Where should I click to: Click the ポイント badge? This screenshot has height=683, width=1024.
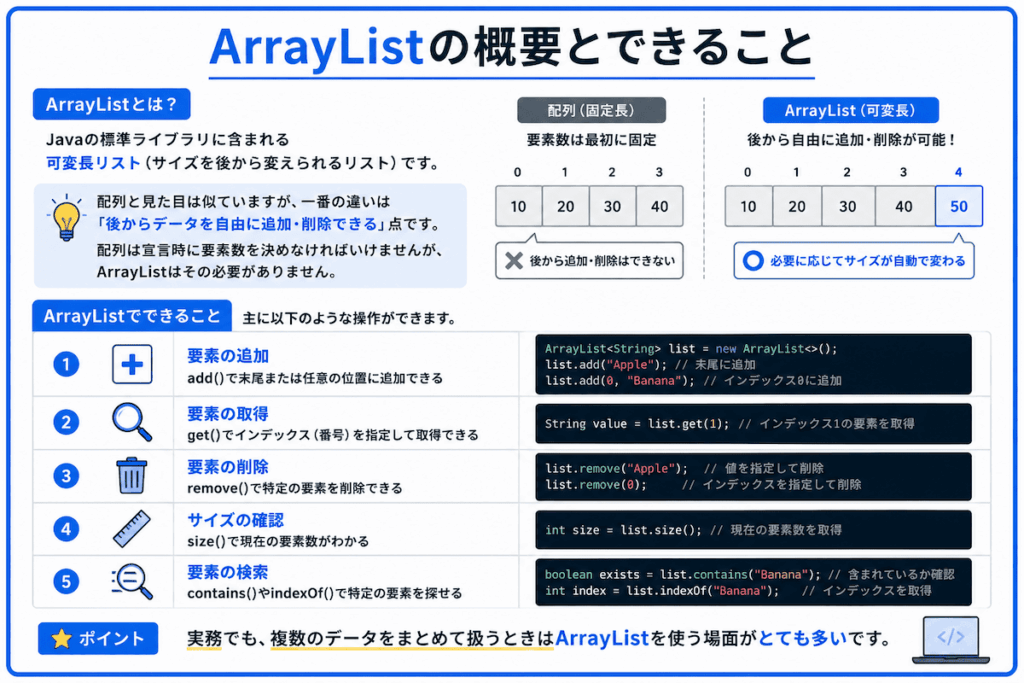point(98,639)
